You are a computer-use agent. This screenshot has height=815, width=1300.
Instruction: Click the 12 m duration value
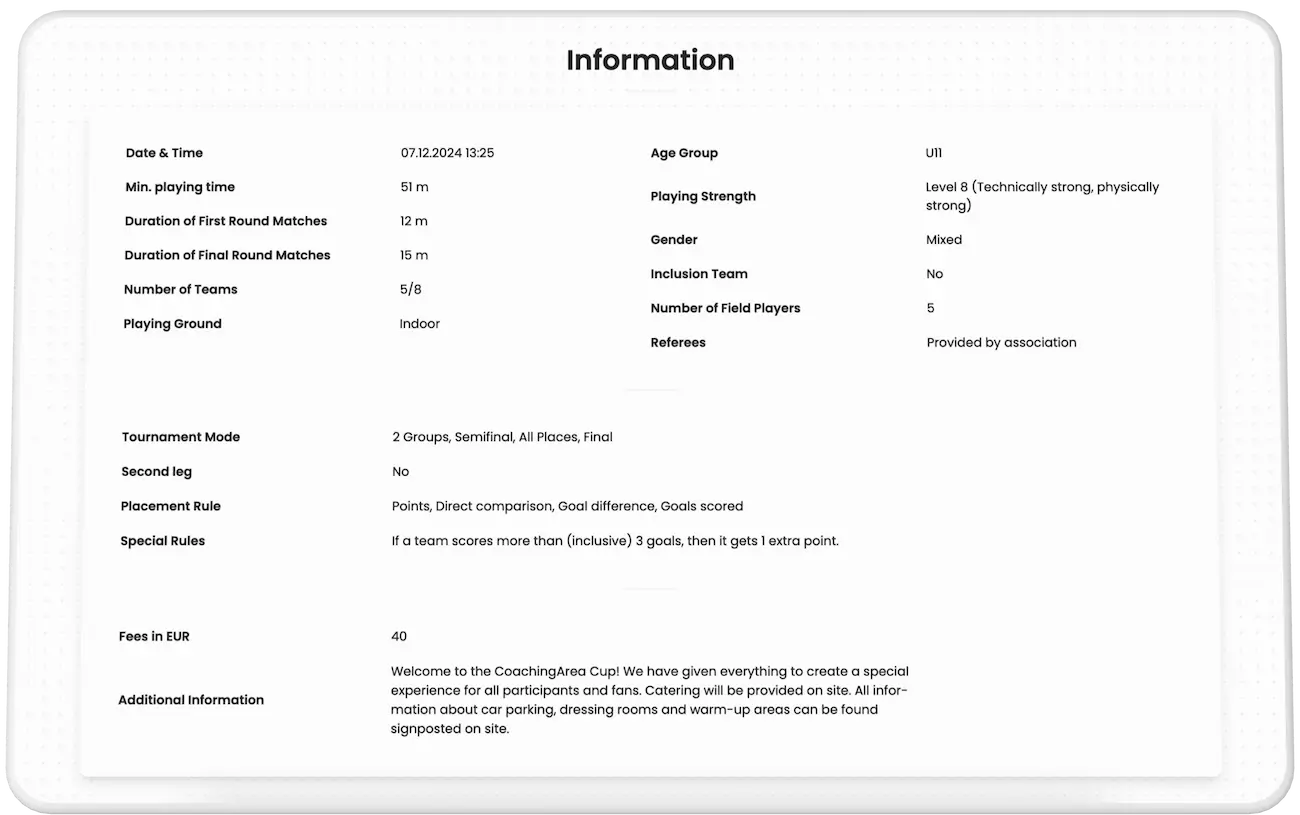(414, 221)
